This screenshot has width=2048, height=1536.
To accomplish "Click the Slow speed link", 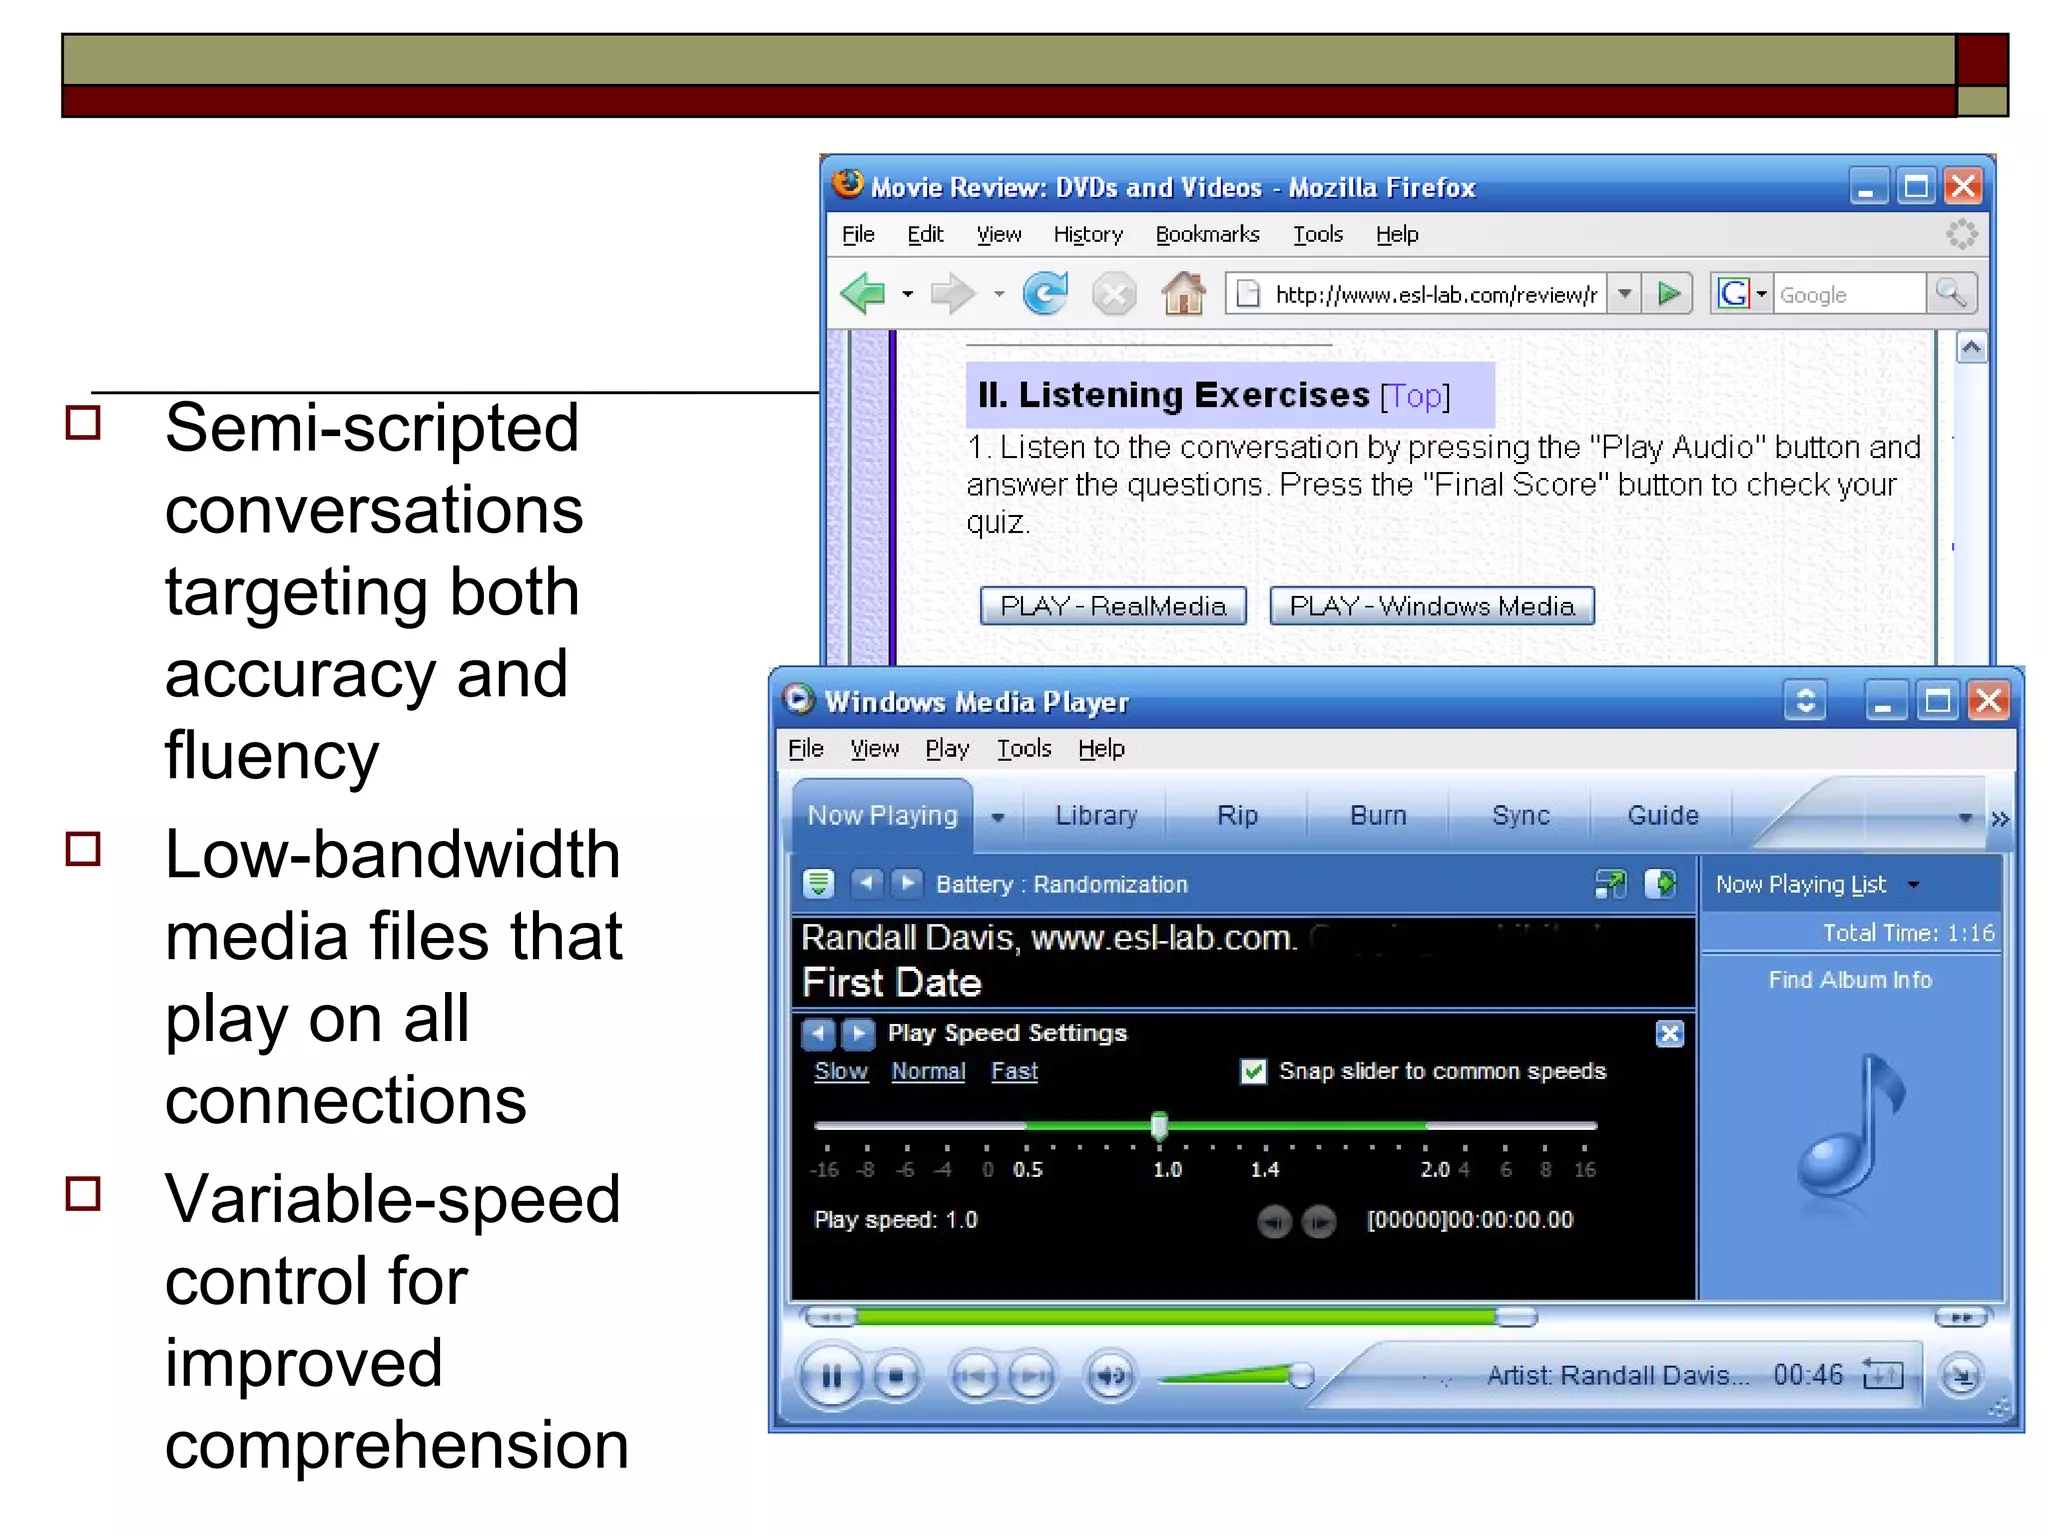I will pyautogui.click(x=841, y=1072).
